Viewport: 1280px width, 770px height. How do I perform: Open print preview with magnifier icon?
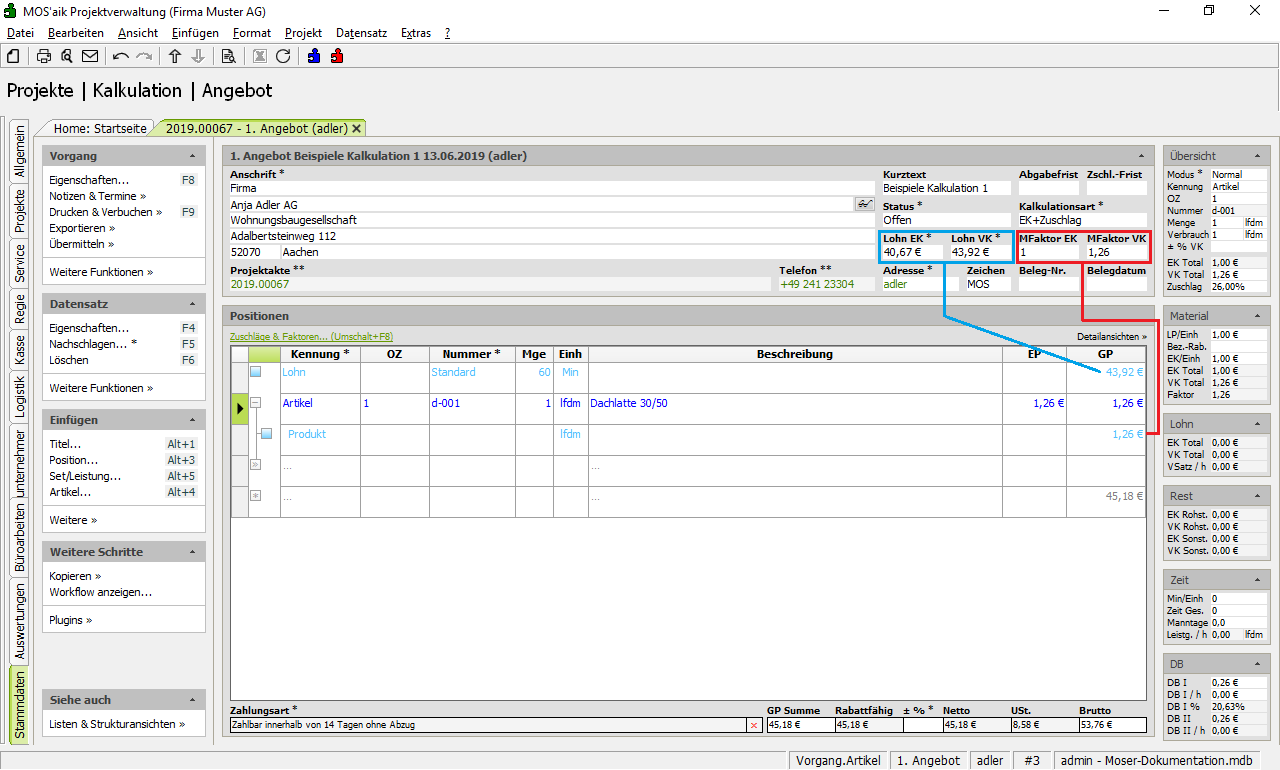tap(66, 56)
